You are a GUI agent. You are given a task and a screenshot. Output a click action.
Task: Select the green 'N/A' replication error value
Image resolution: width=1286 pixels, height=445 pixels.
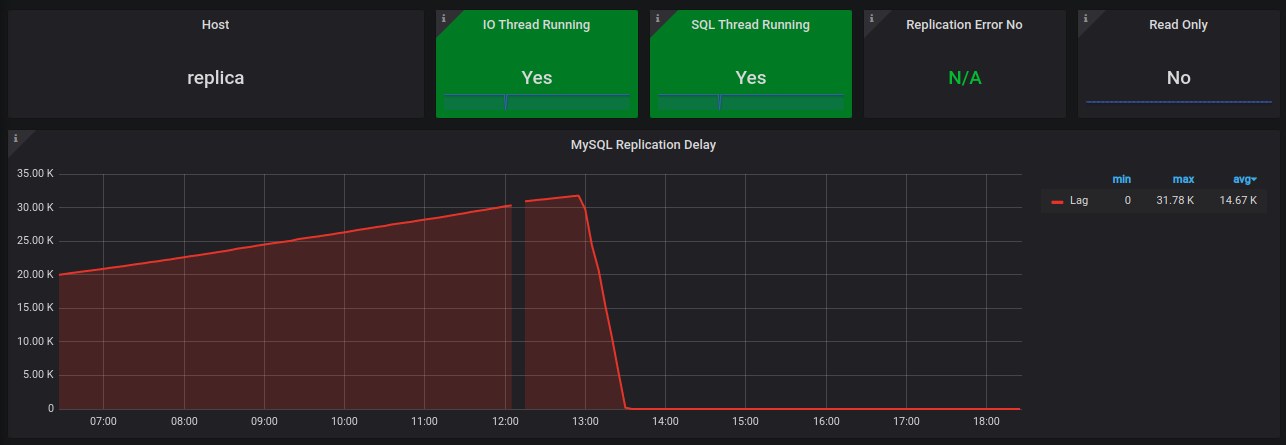[x=964, y=78]
